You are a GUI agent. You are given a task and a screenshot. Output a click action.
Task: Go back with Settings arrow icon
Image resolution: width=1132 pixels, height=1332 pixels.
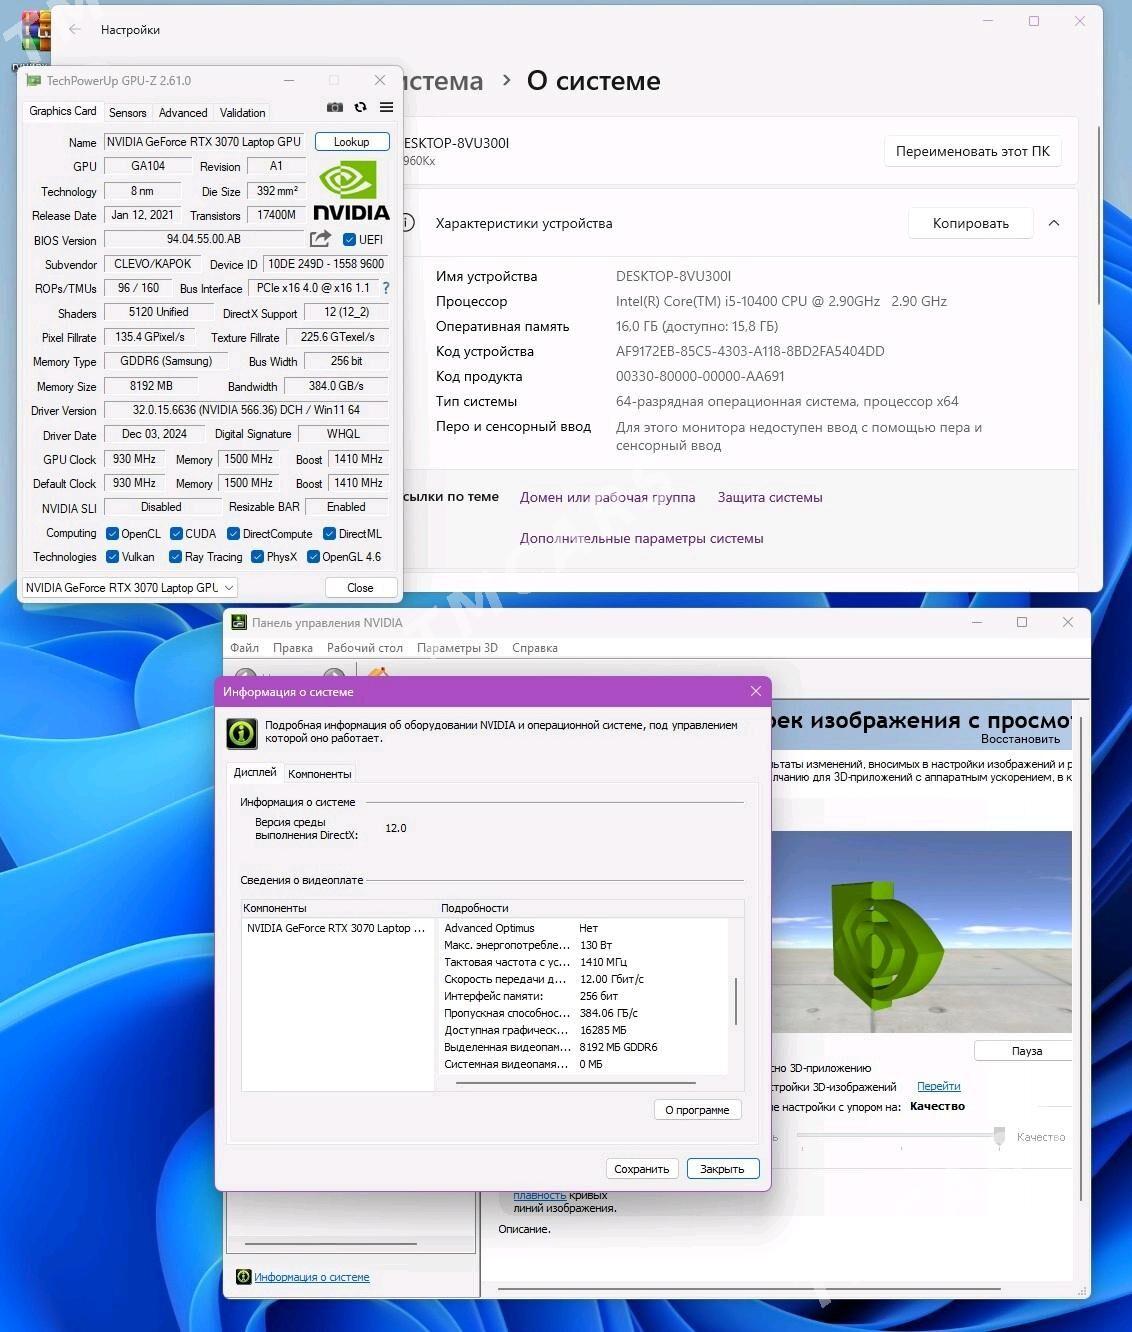[75, 29]
